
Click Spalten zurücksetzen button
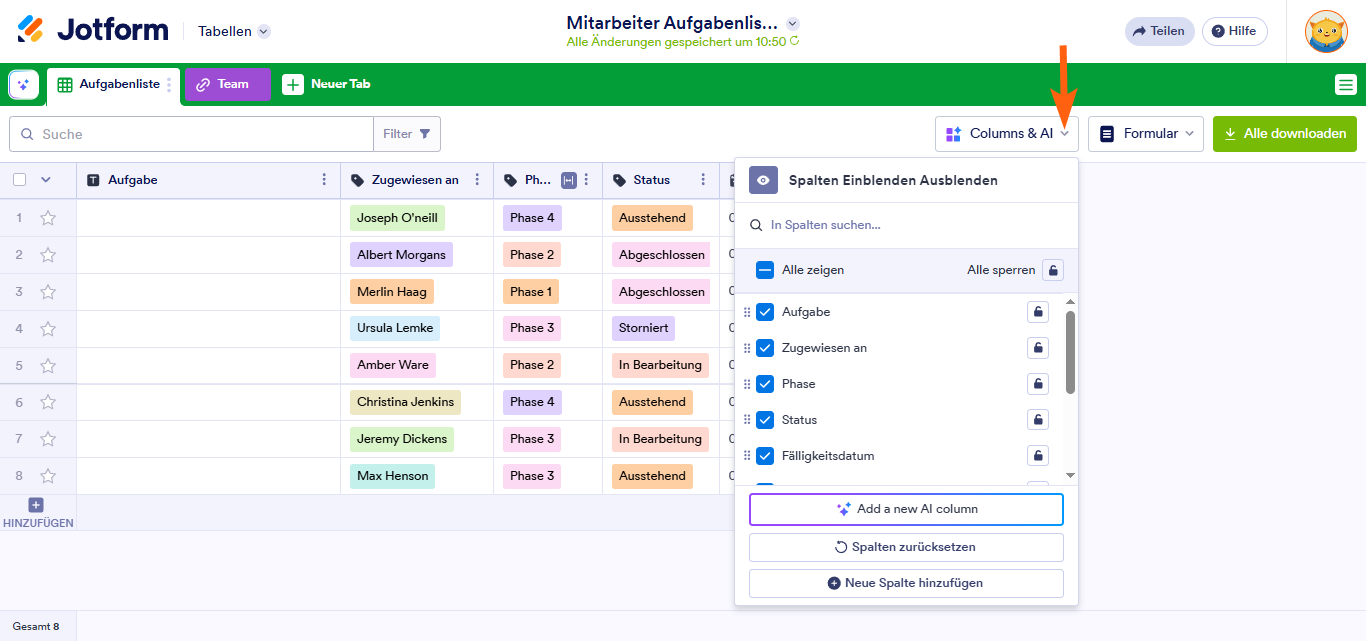pyautogui.click(x=906, y=547)
